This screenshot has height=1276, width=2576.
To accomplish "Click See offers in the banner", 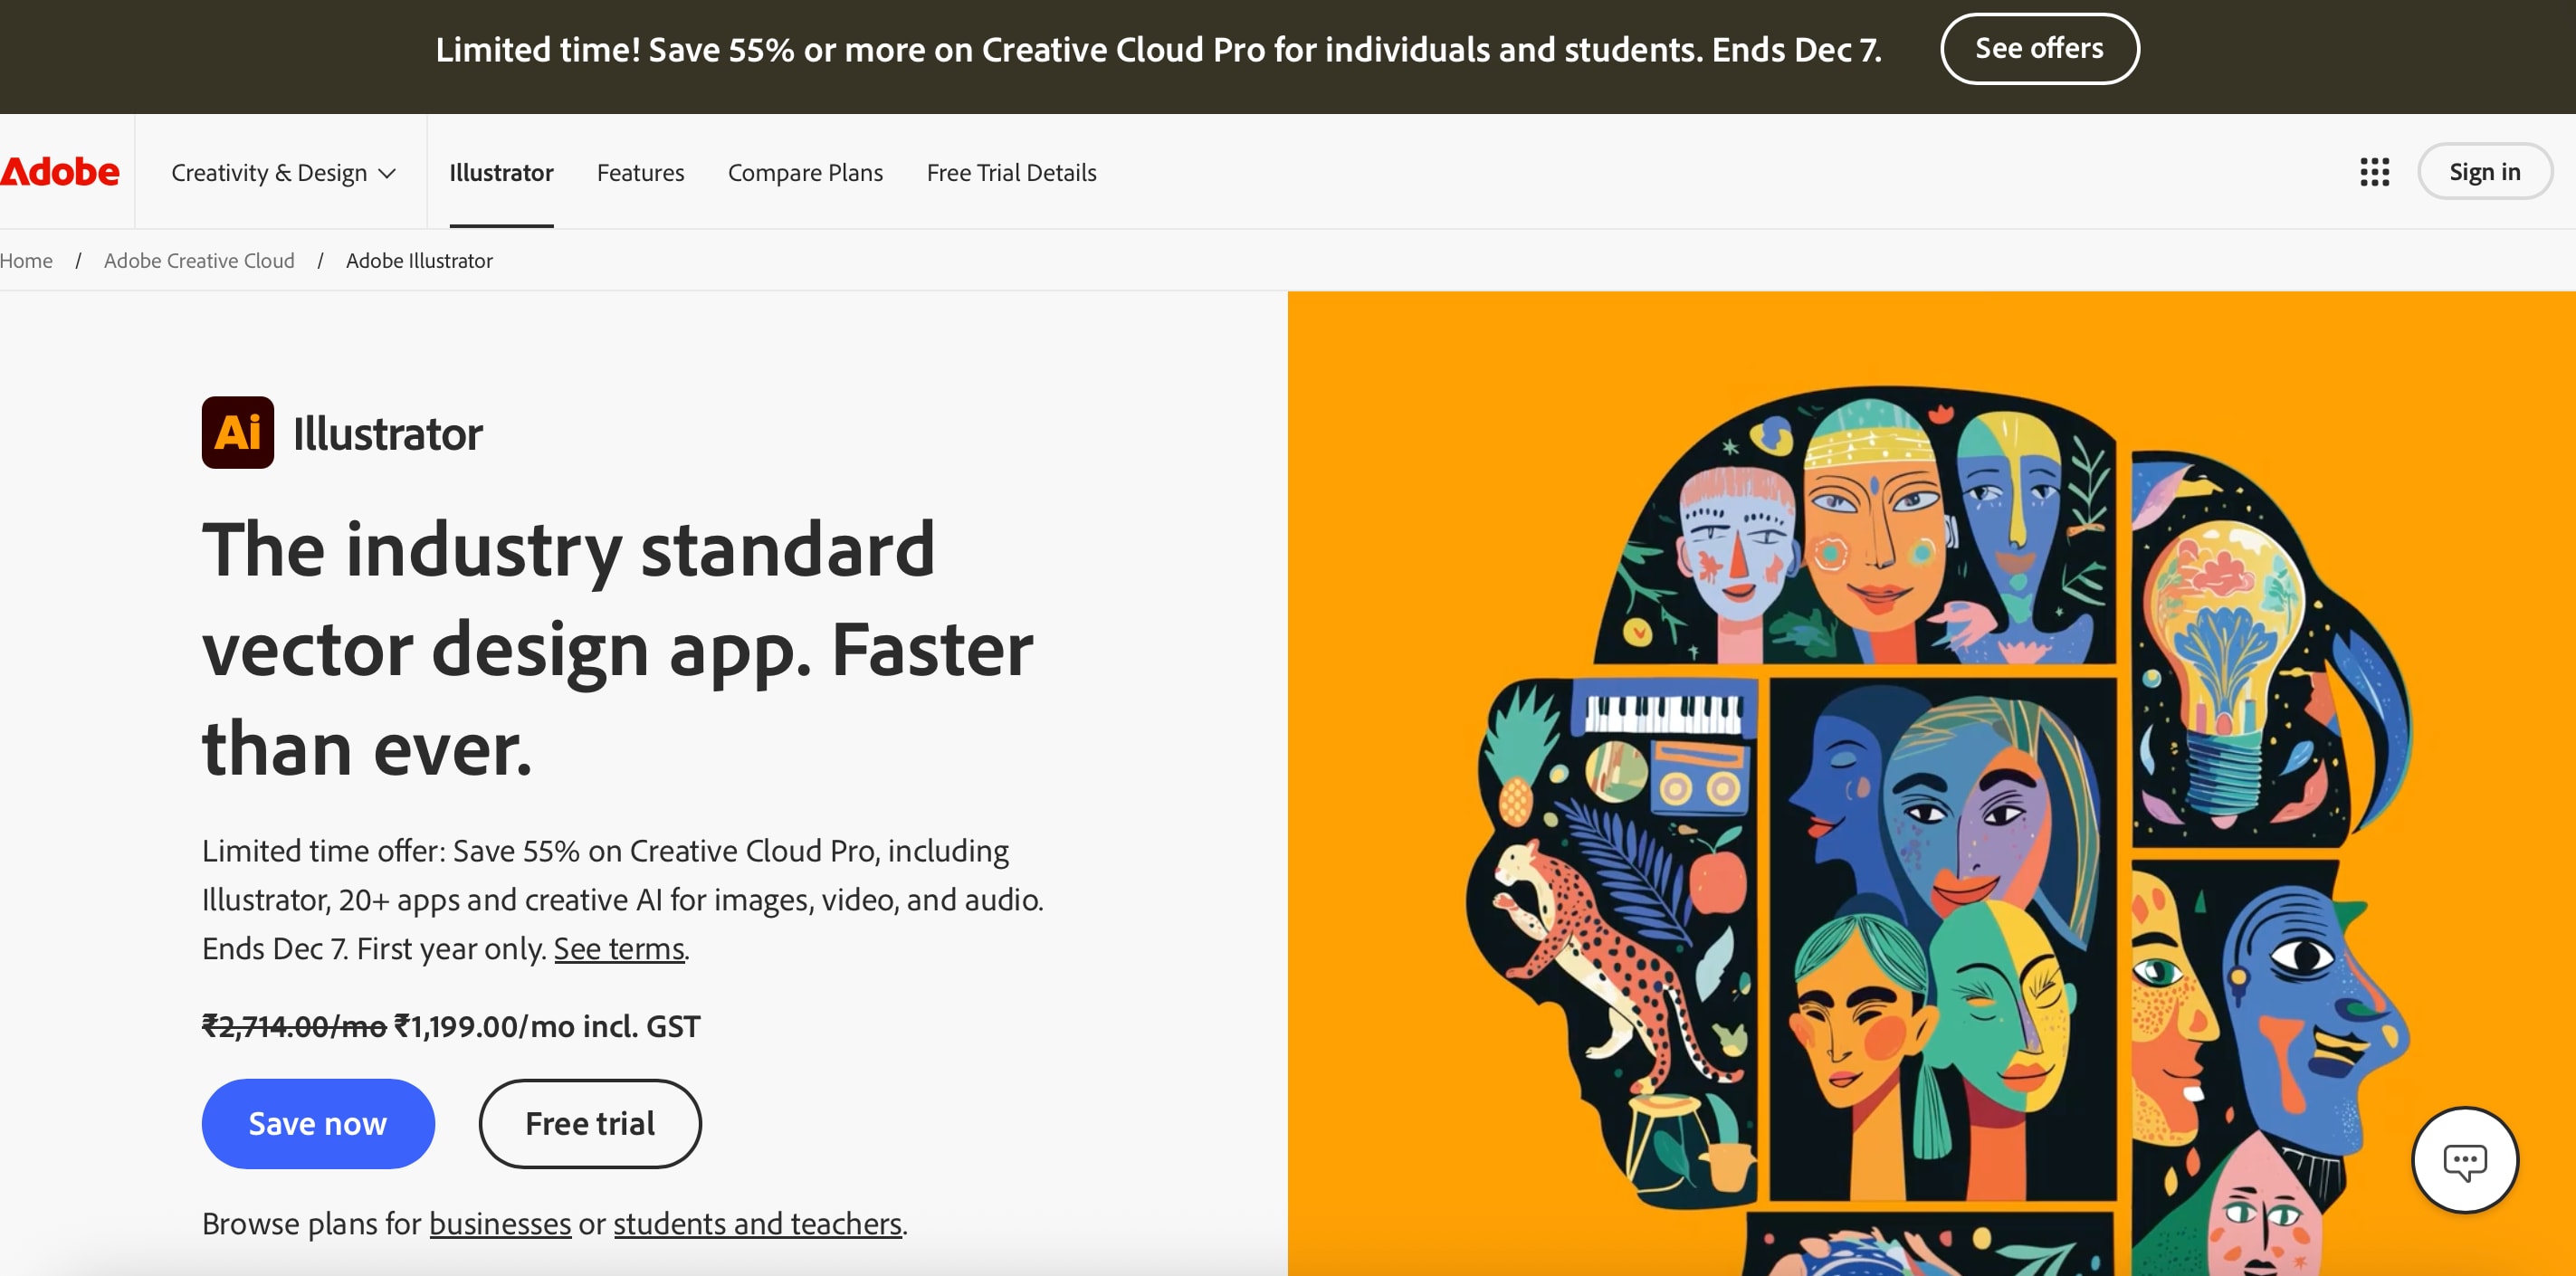I will 2039,48.
